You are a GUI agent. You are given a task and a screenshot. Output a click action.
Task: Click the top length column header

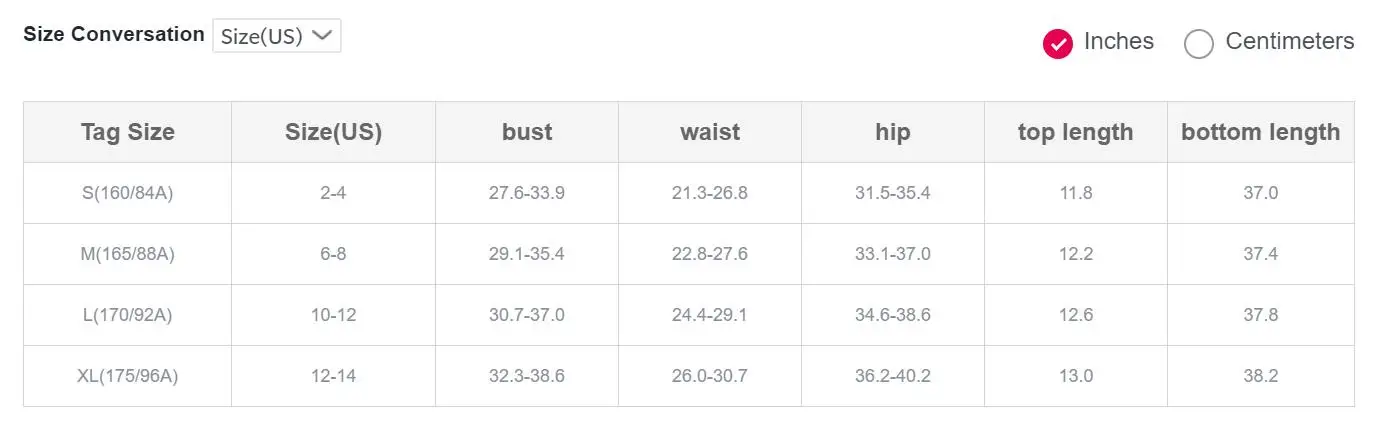point(1076,132)
